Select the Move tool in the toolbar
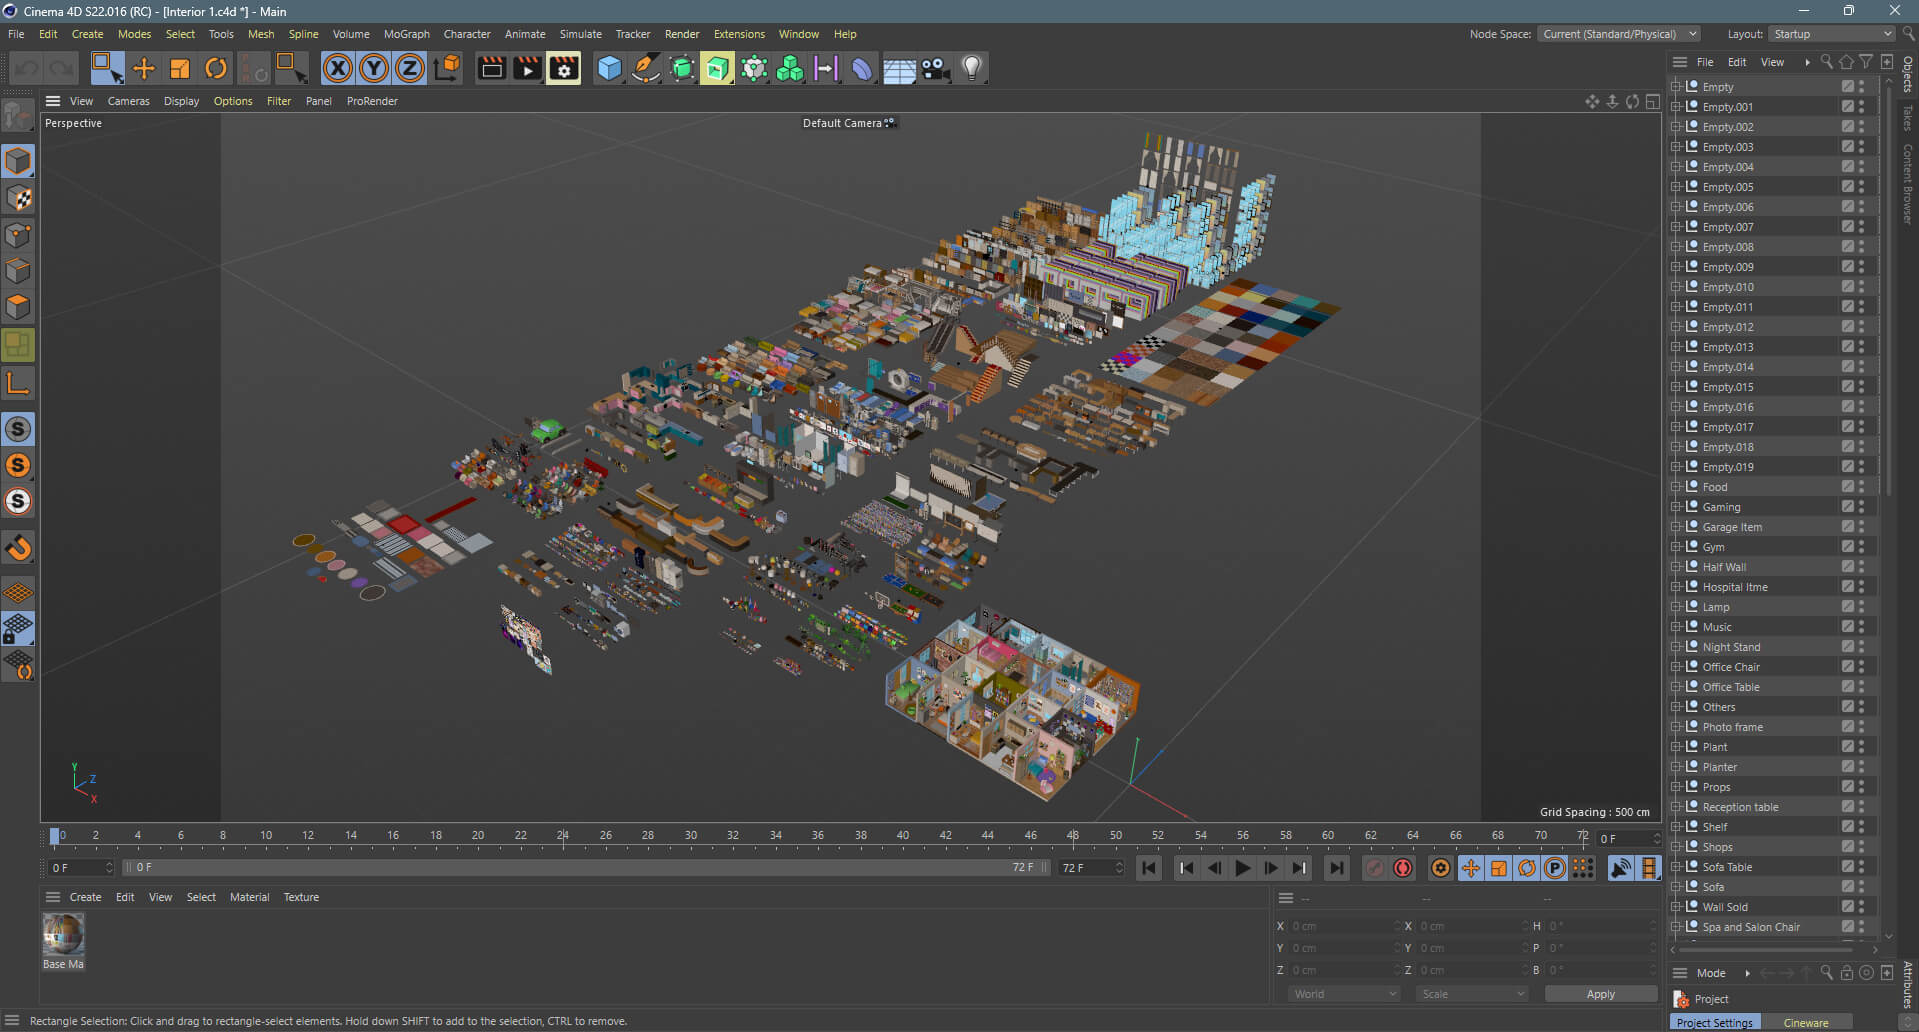 [x=144, y=68]
